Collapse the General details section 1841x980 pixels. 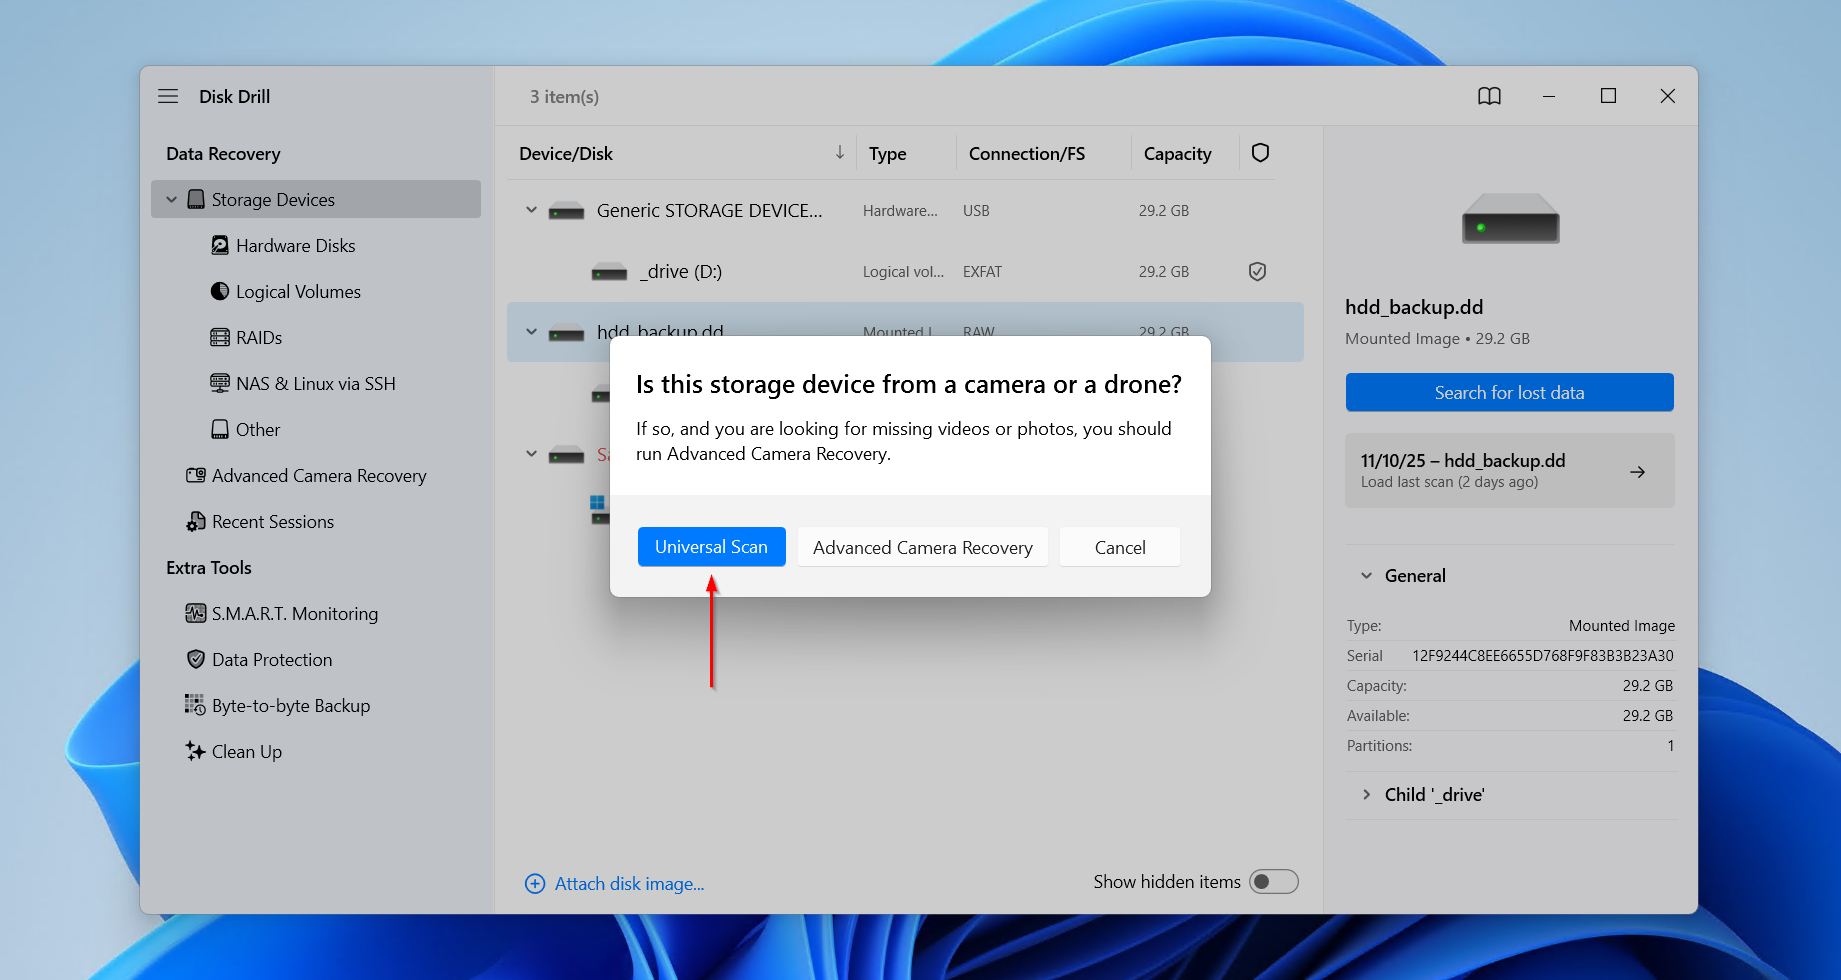tap(1366, 575)
